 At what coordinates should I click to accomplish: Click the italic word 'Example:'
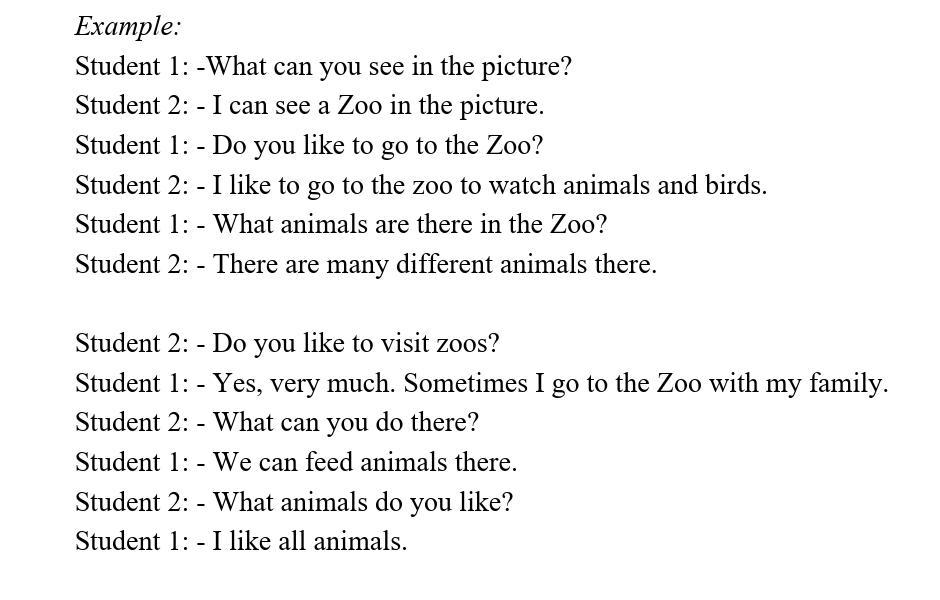tap(127, 26)
